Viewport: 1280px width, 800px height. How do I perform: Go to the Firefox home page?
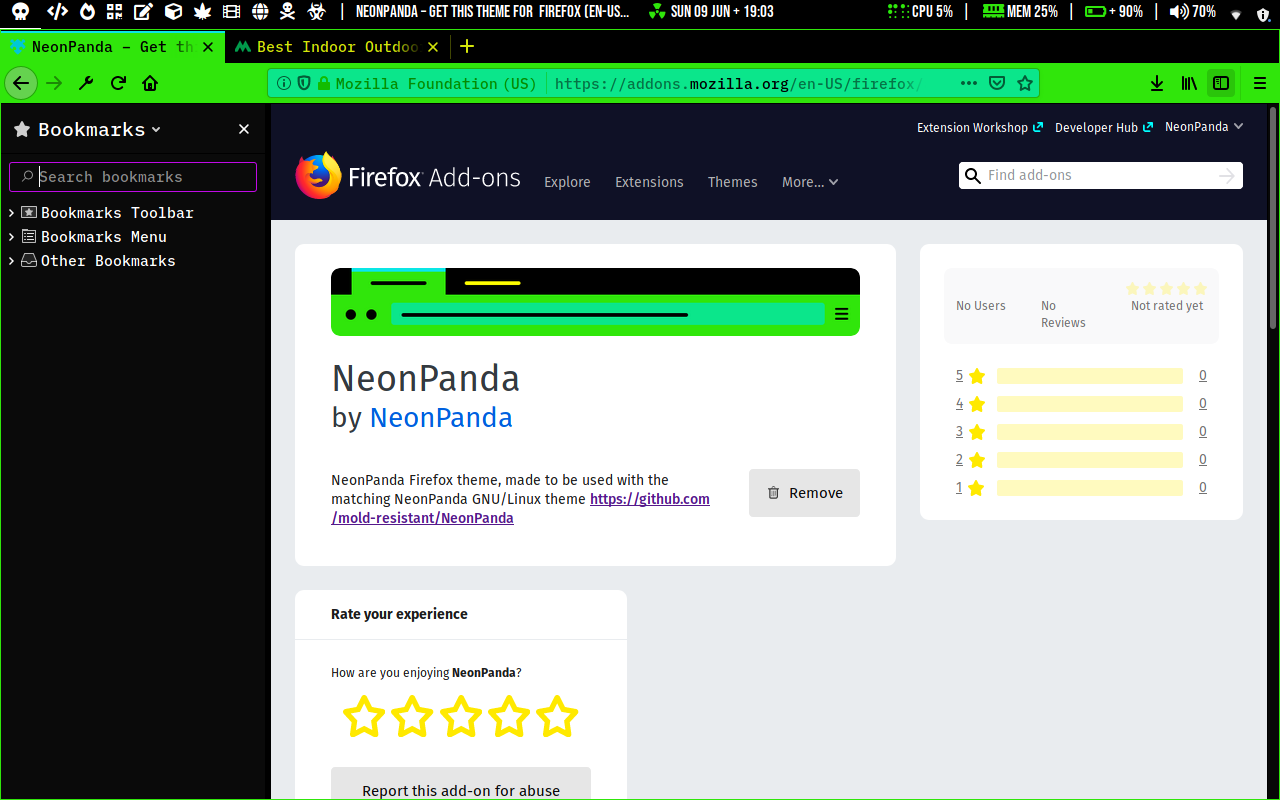(x=150, y=83)
